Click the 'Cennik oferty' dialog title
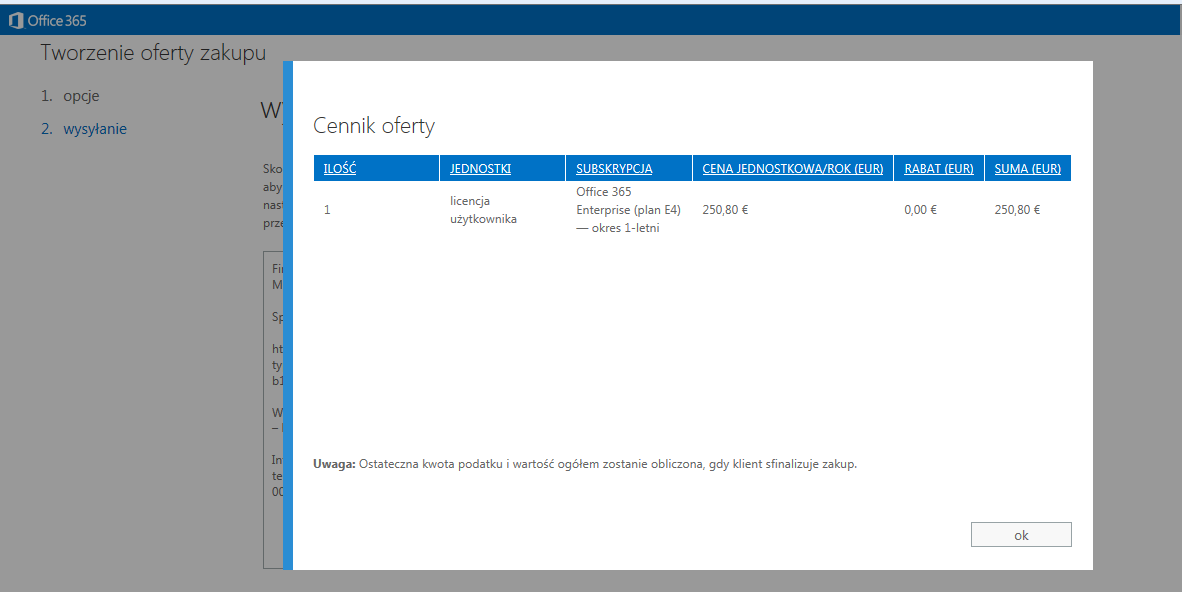The height and width of the screenshot is (592, 1182). (374, 125)
